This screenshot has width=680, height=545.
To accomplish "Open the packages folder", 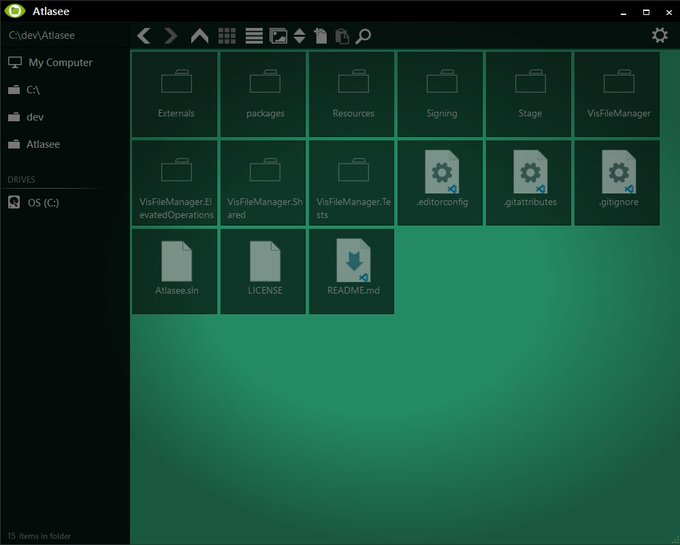I will click(263, 94).
